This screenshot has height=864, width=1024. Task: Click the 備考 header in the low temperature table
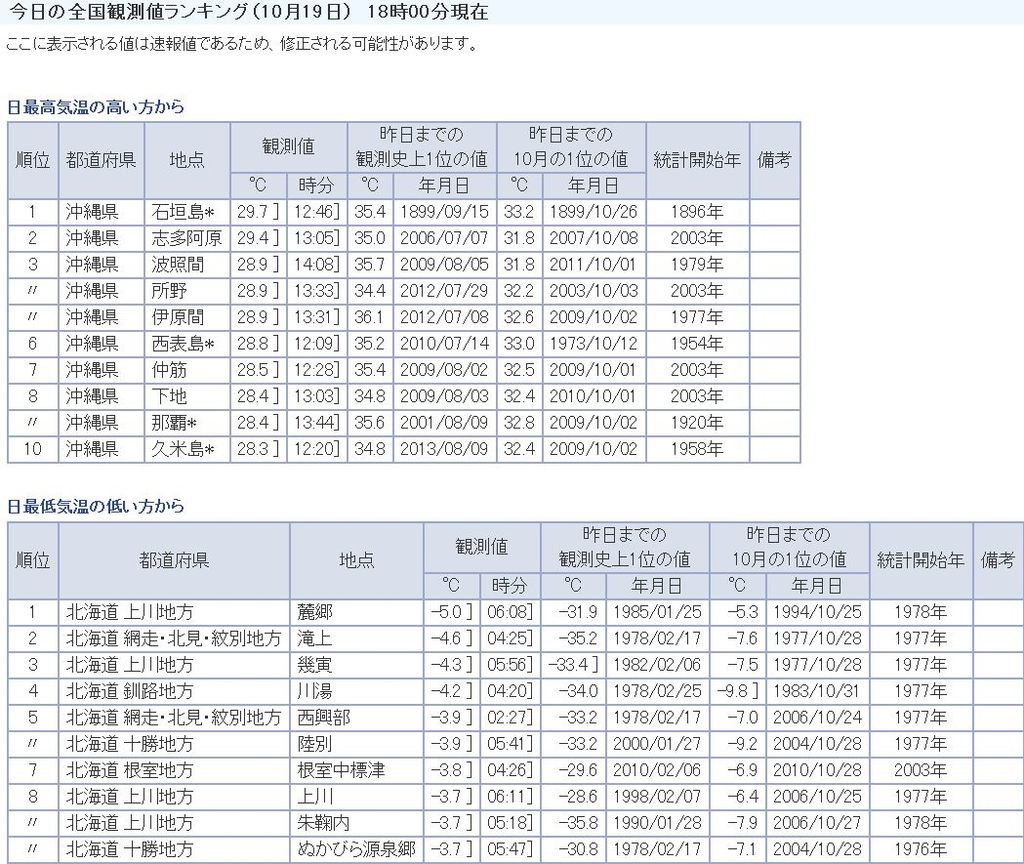[x=997, y=560]
